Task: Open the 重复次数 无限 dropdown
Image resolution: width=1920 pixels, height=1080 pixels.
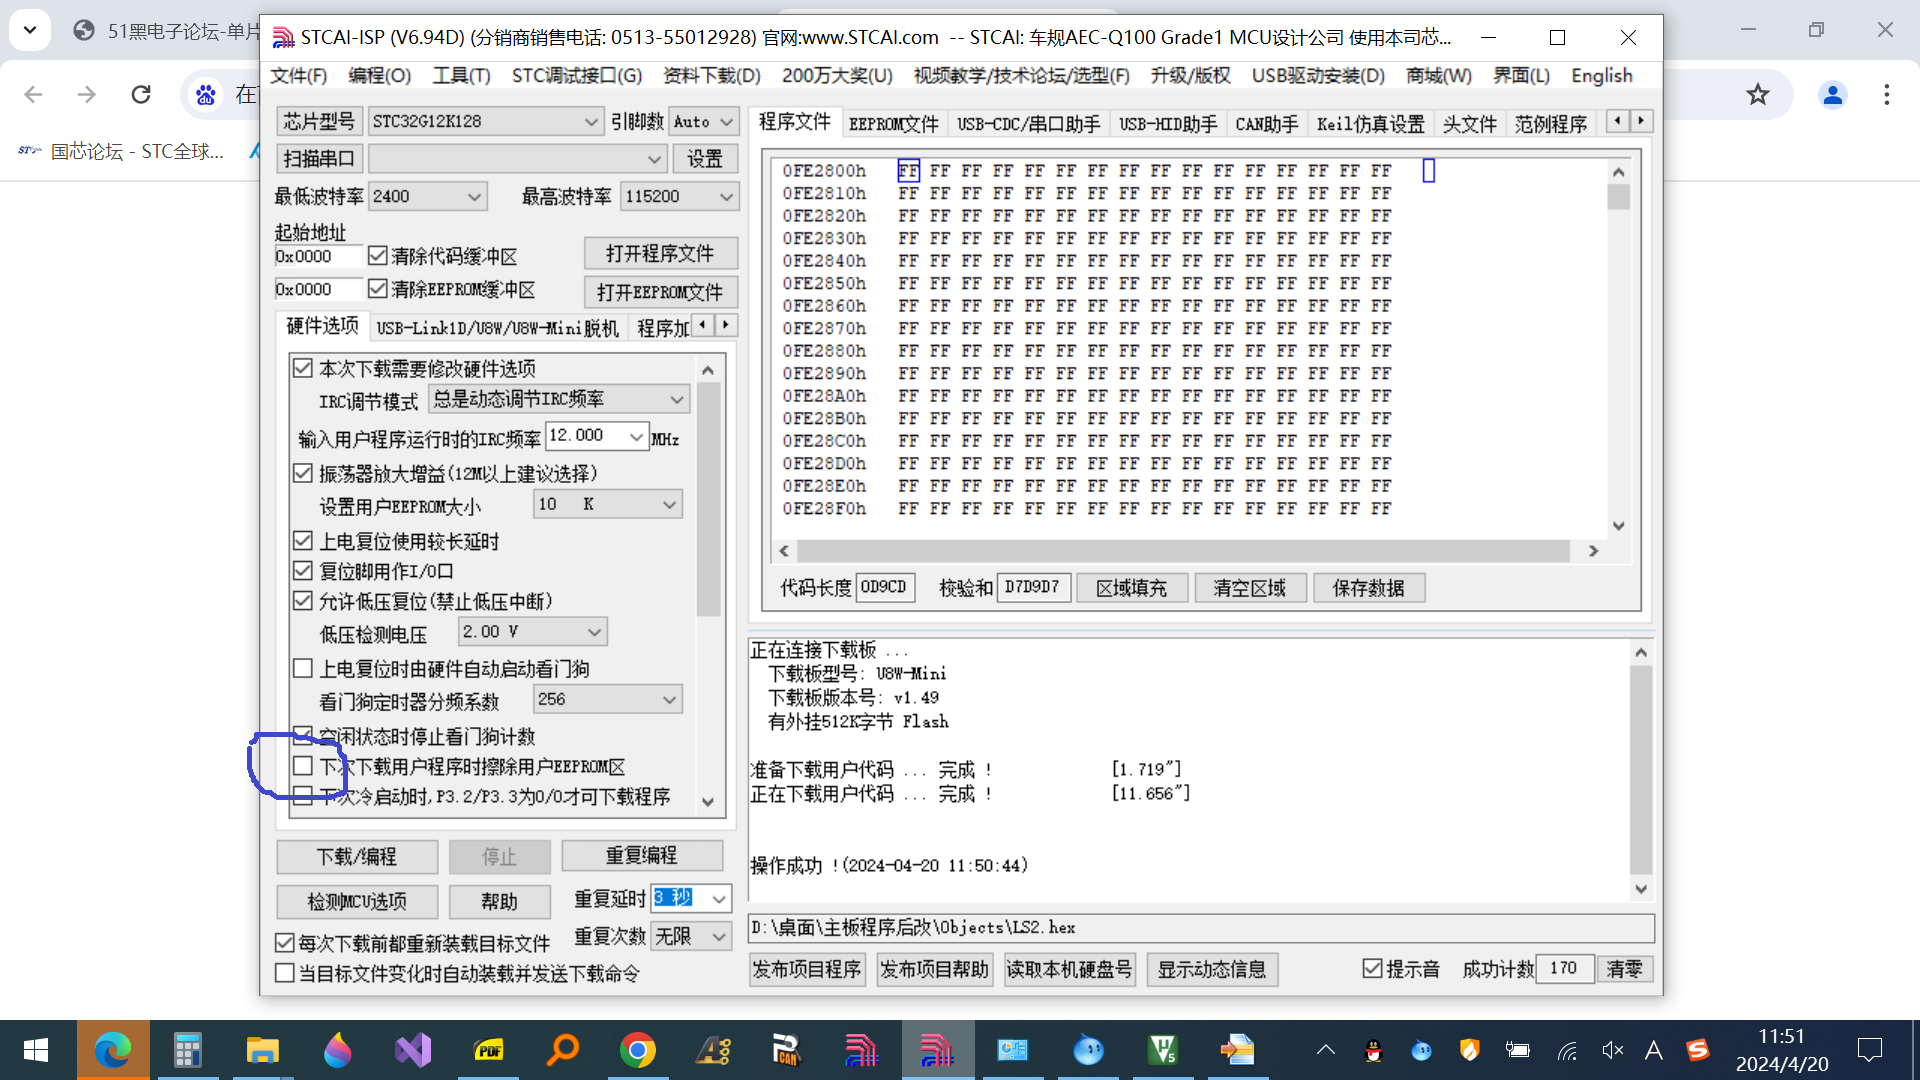Action: coord(691,936)
